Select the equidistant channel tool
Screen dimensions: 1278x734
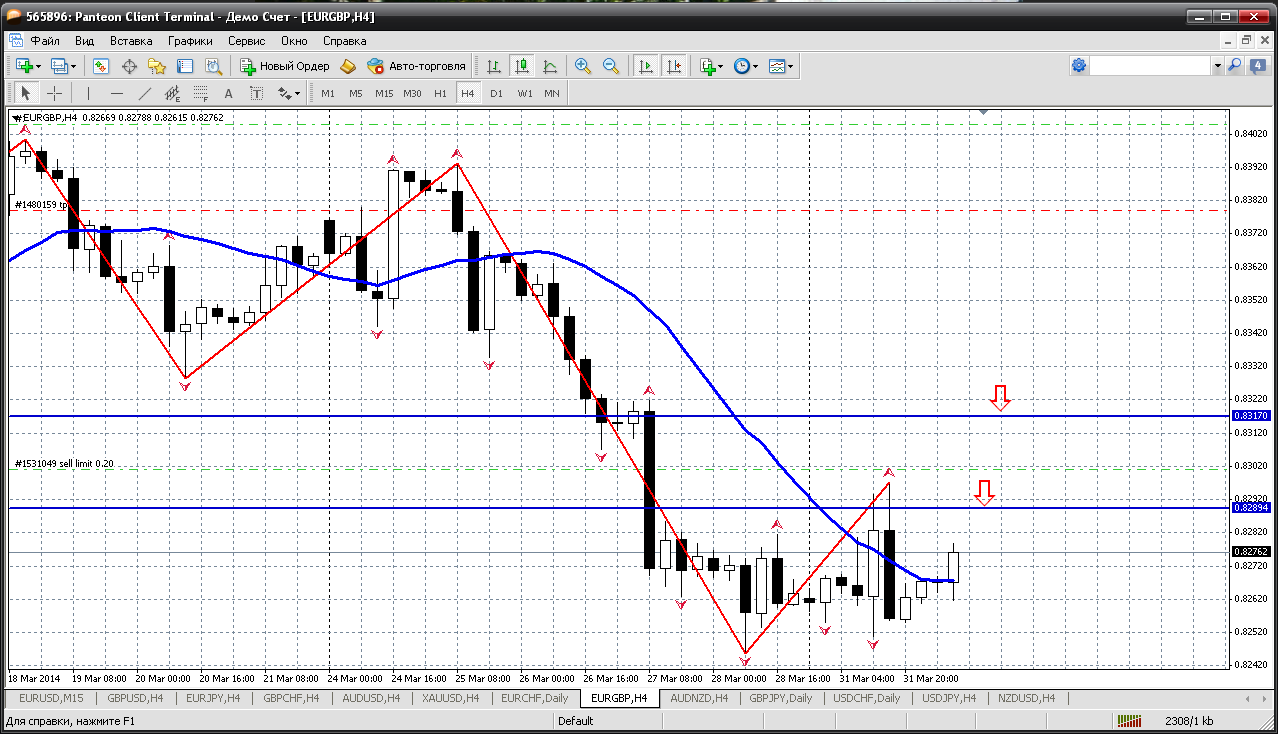point(172,93)
